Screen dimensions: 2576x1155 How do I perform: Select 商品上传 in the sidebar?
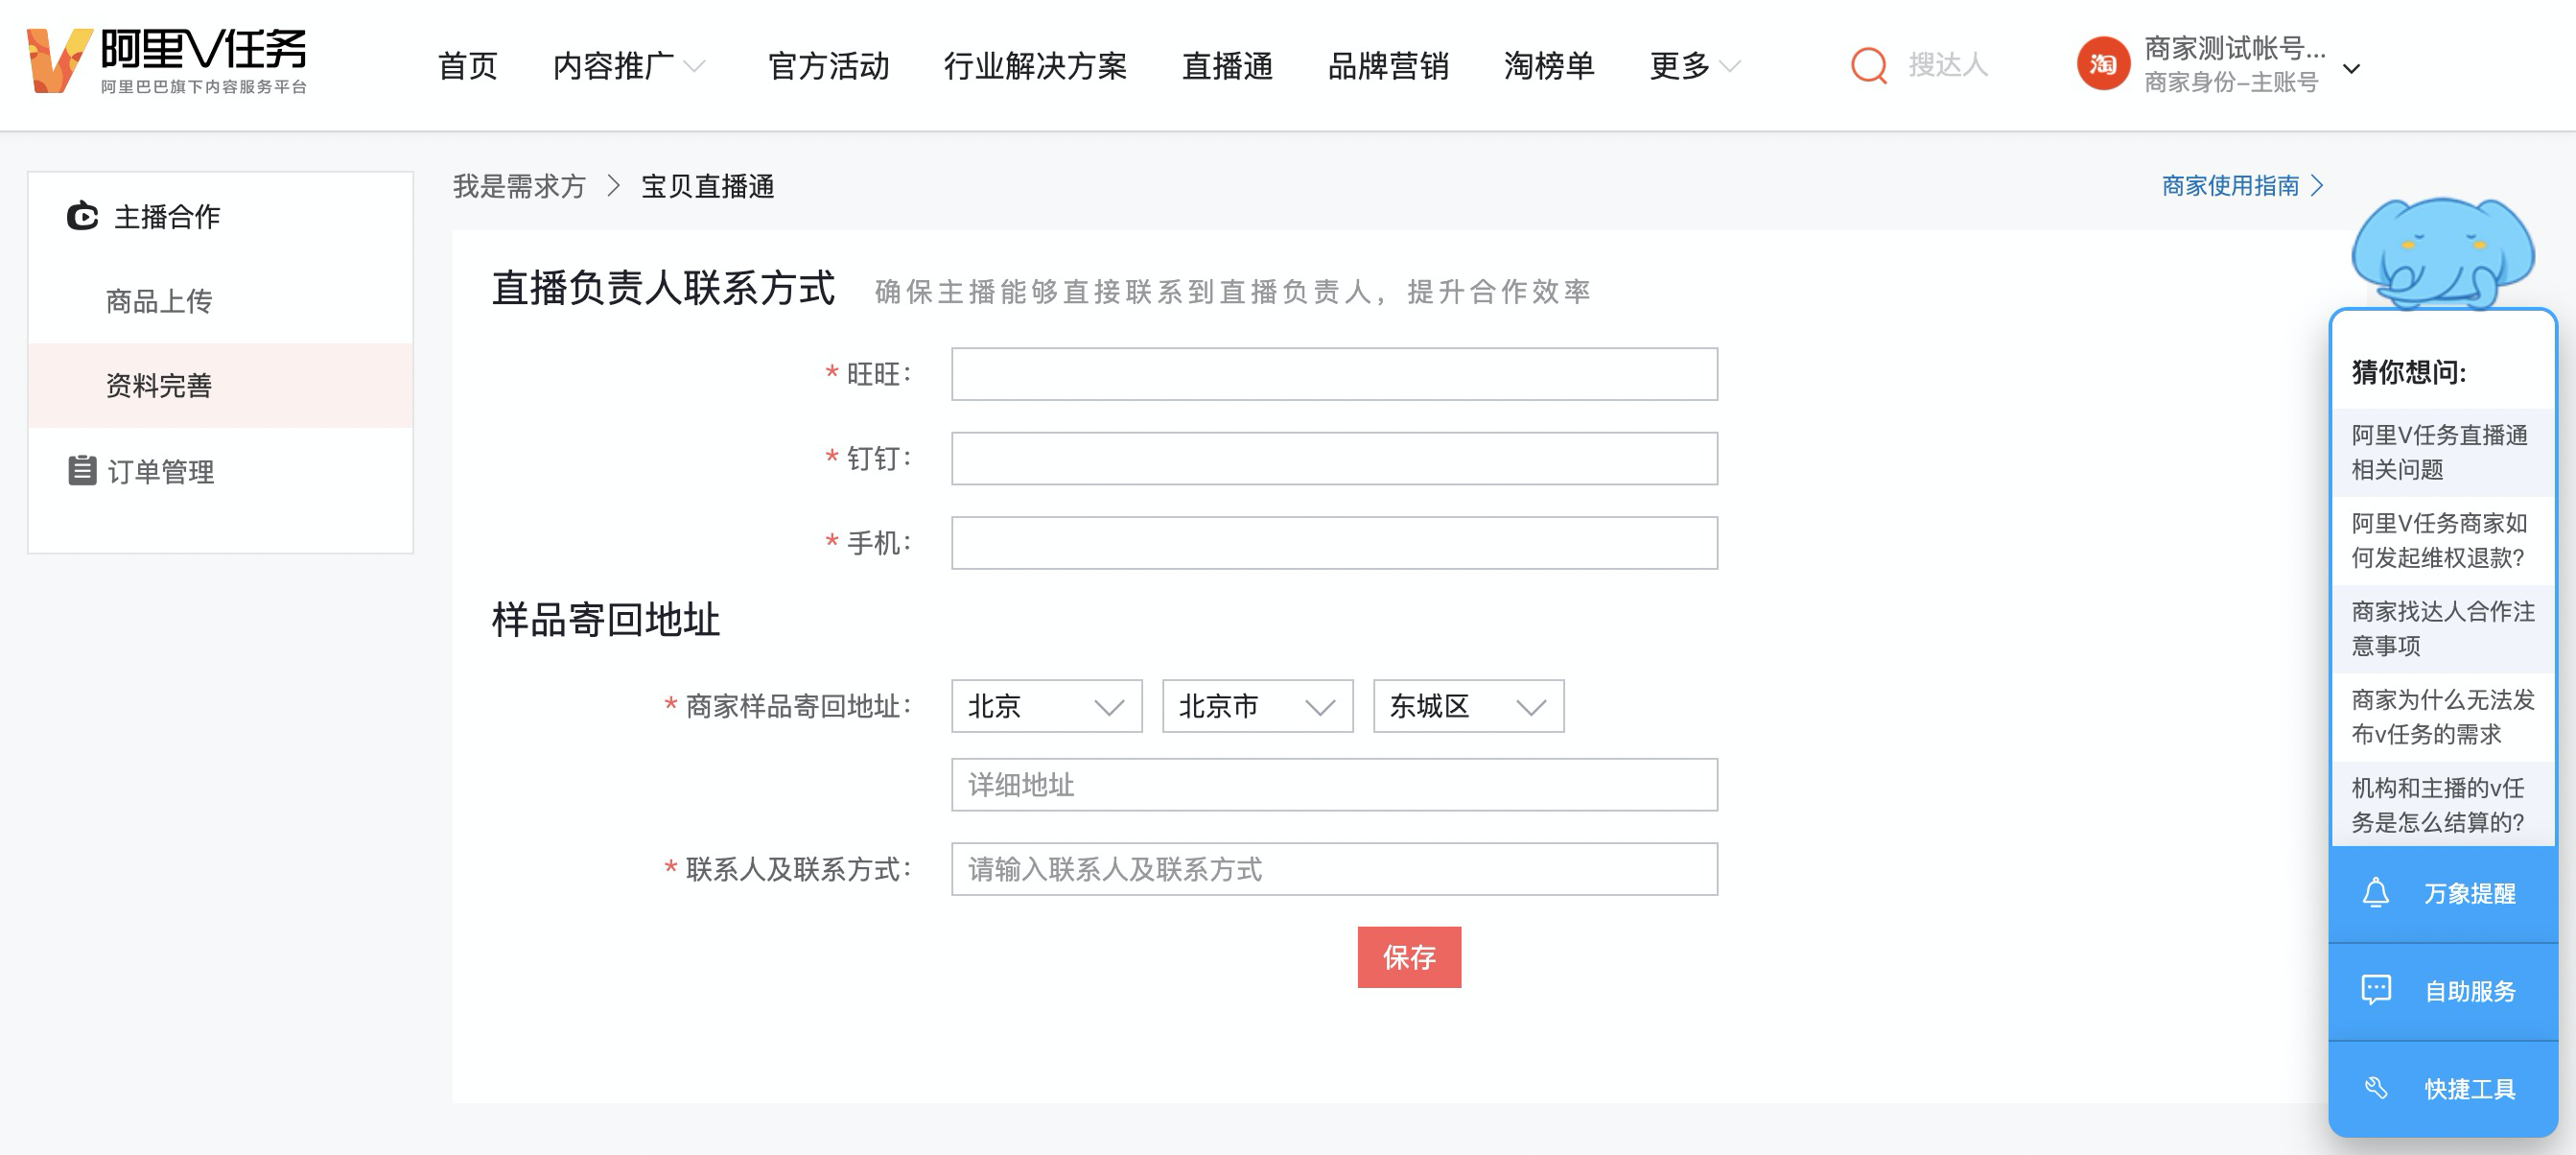[x=159, y=301]
